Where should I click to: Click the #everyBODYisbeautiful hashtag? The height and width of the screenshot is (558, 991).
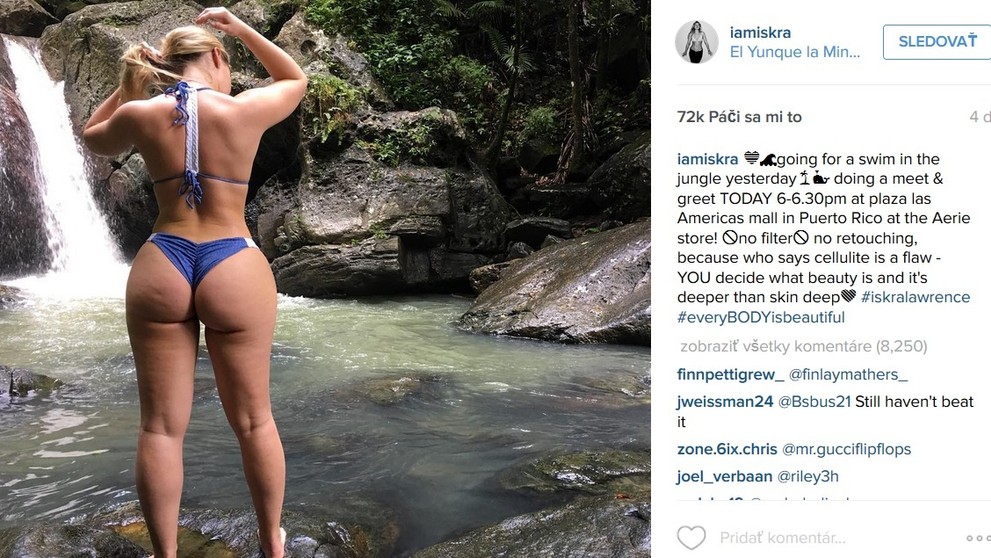click(x=760, y=317)
